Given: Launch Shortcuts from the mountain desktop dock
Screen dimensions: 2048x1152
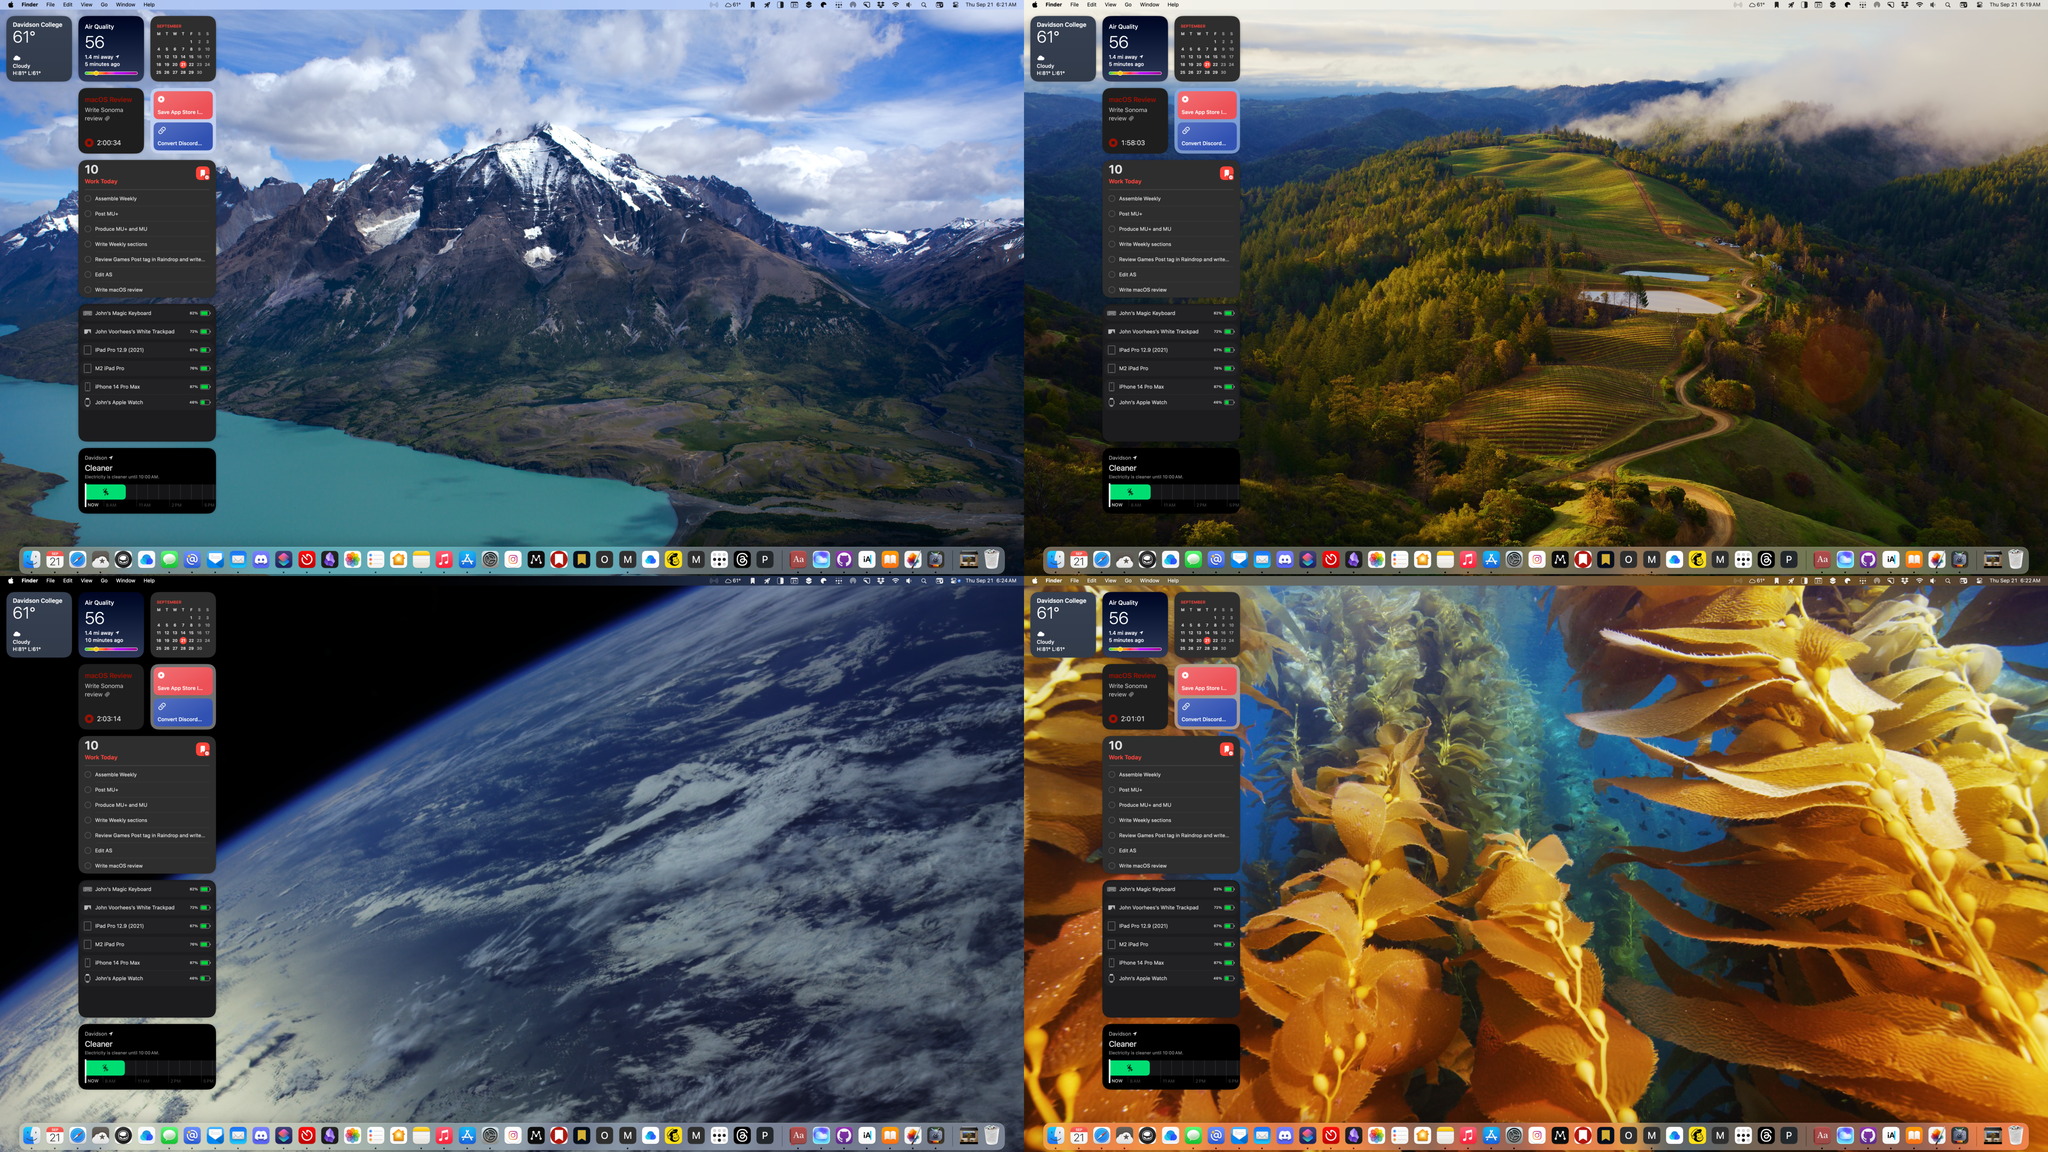Looking at the screenshot, I should coord(284,560).
